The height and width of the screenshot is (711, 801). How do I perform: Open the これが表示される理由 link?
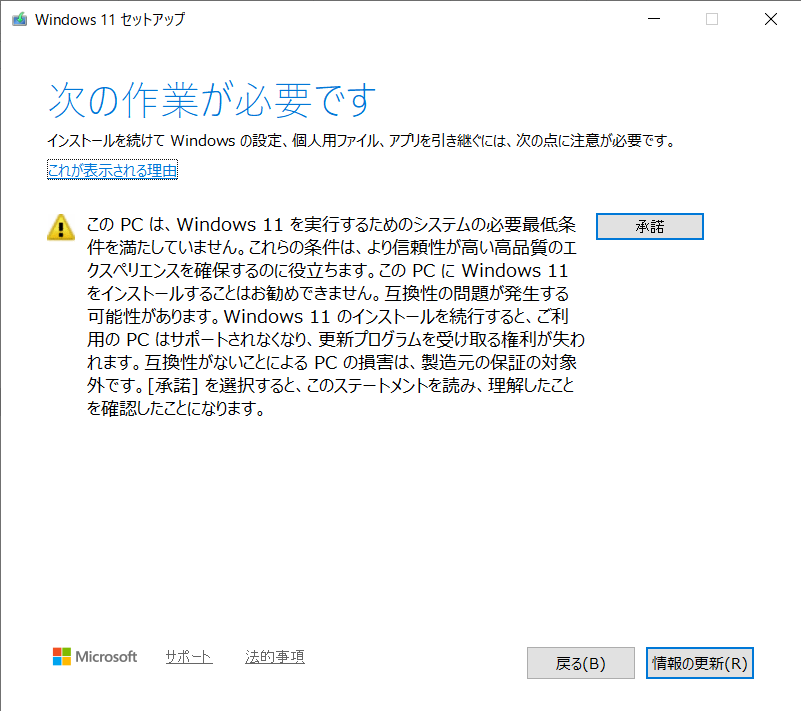[x=112, y=171]
